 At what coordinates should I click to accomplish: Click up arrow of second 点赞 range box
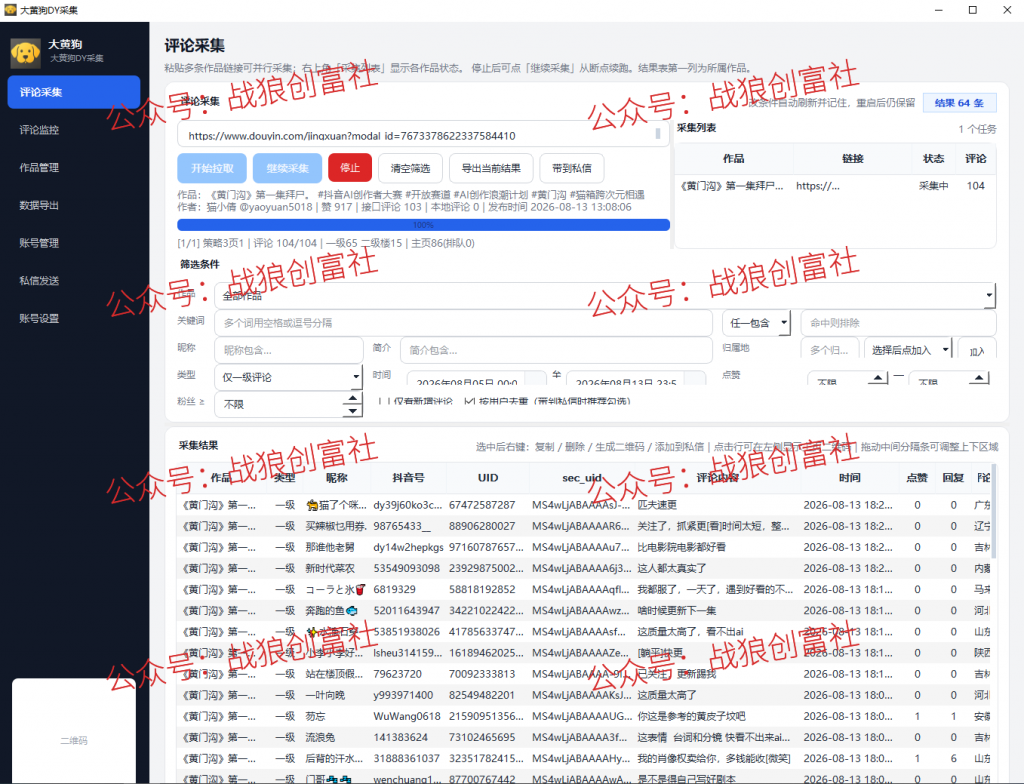(x=979, y=378)
